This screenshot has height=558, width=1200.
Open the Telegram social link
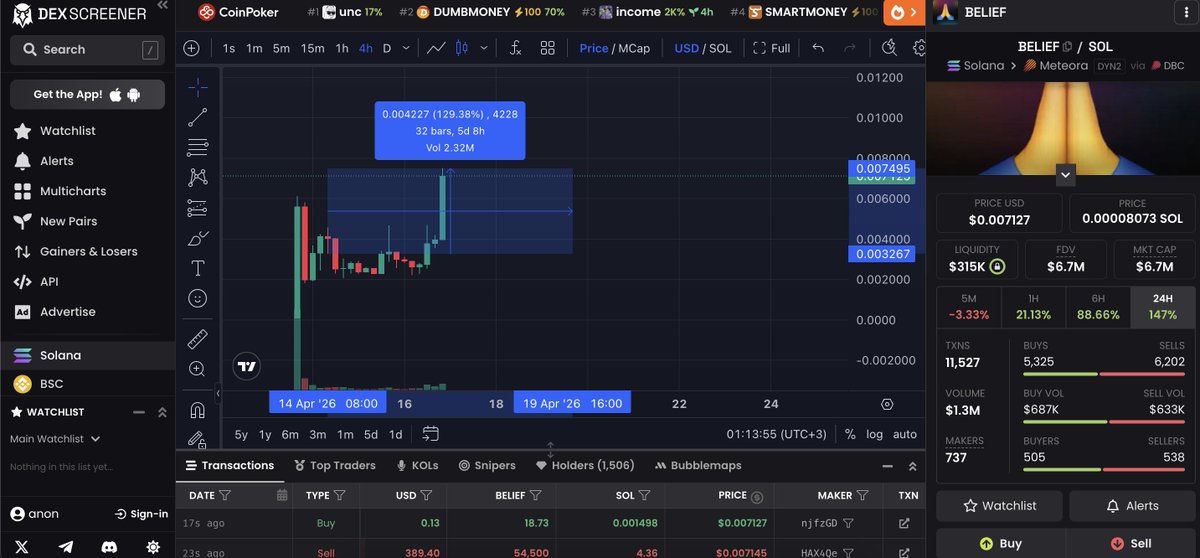[x=66, y=546]
